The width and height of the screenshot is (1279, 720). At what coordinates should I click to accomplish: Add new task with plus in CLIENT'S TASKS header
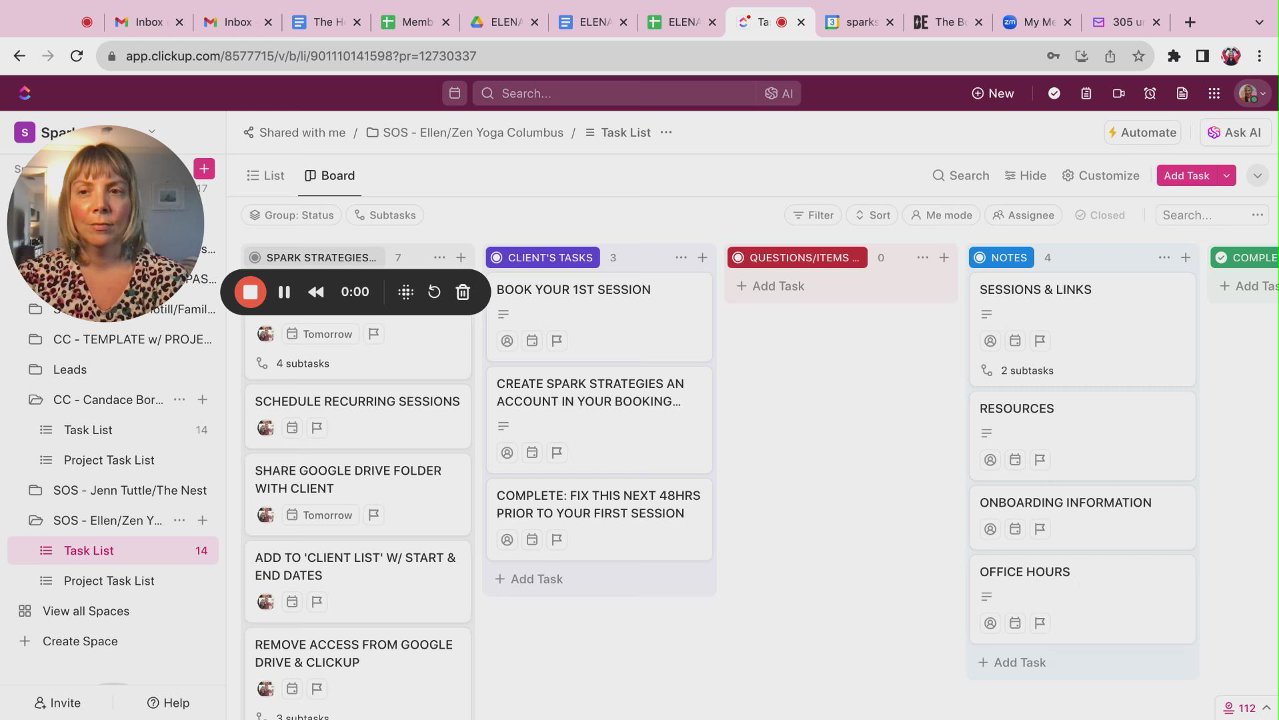pyautogui.click(x=703, y=258)
